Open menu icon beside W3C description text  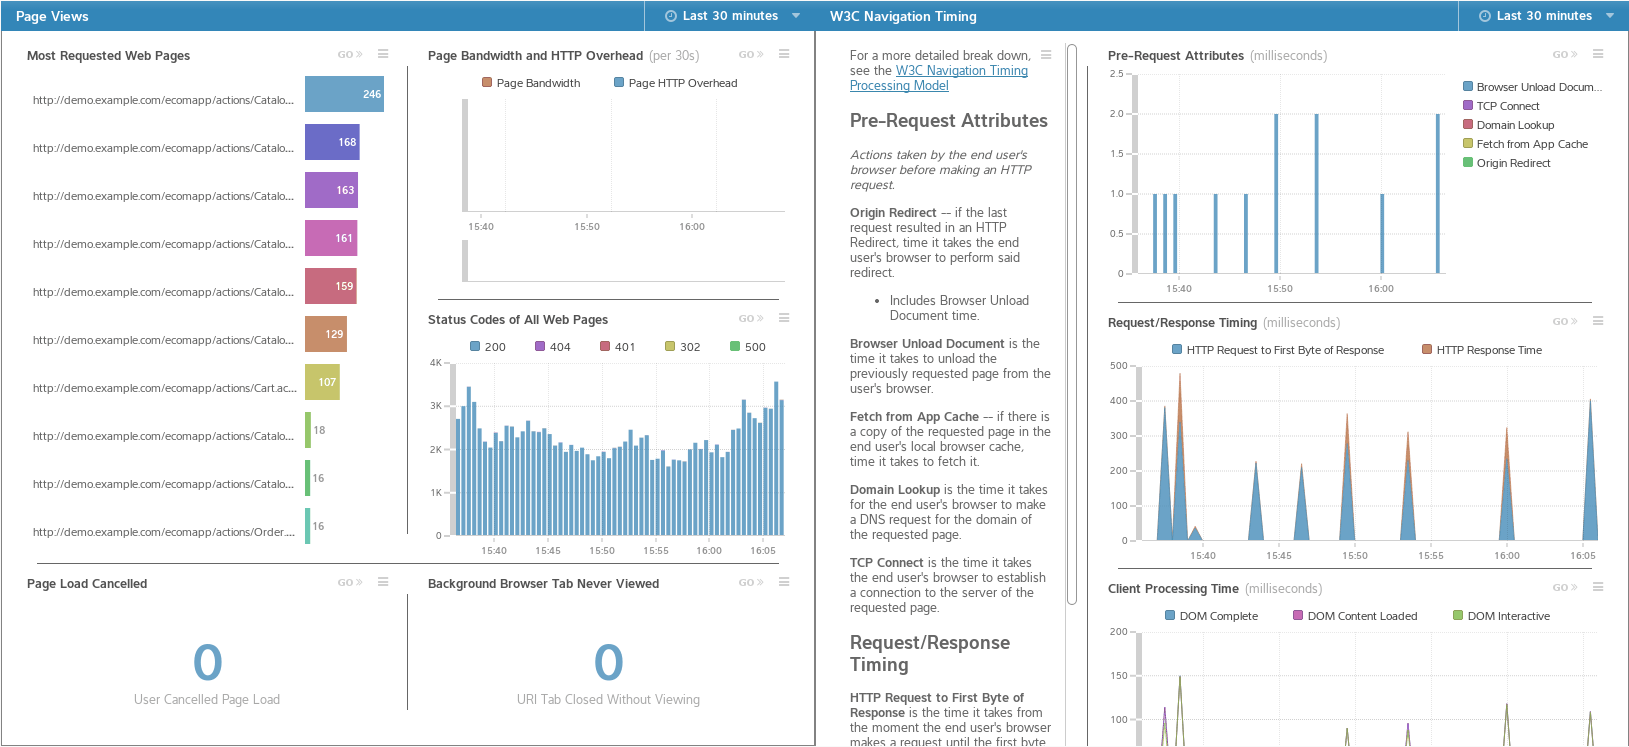(1046, 54)
